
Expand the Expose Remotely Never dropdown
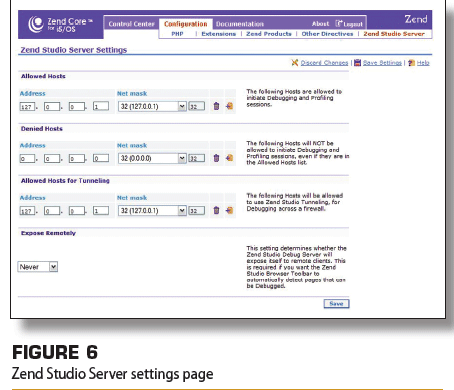point(53,267)
